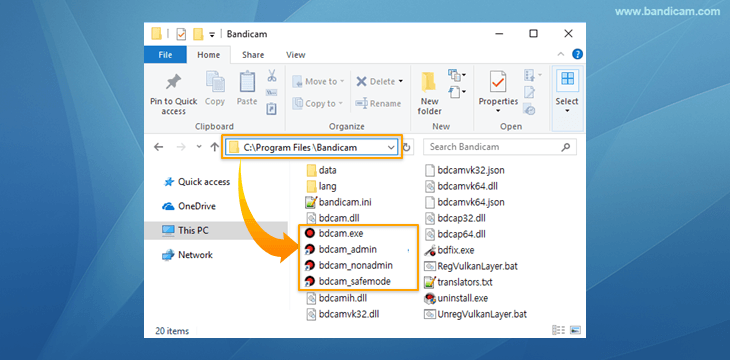Open Quick access in navigation pane

[197, 182]
